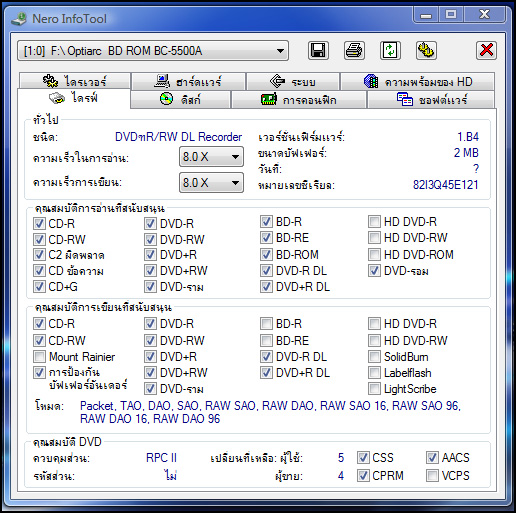Toggle the AACS checkbox

[x=432, y=458]
